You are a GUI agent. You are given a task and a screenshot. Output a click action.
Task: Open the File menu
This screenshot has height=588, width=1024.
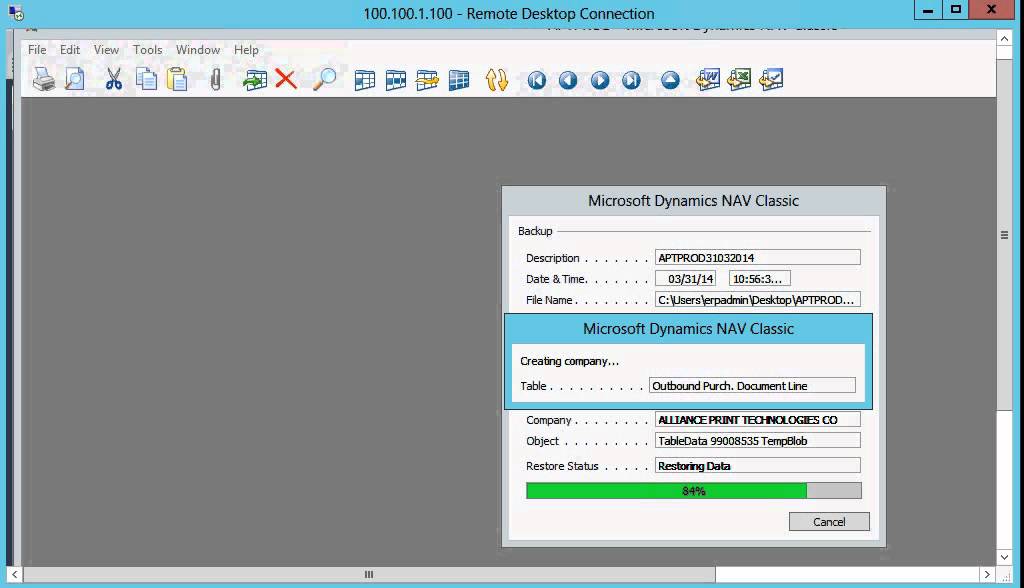(x=37, y=50)
